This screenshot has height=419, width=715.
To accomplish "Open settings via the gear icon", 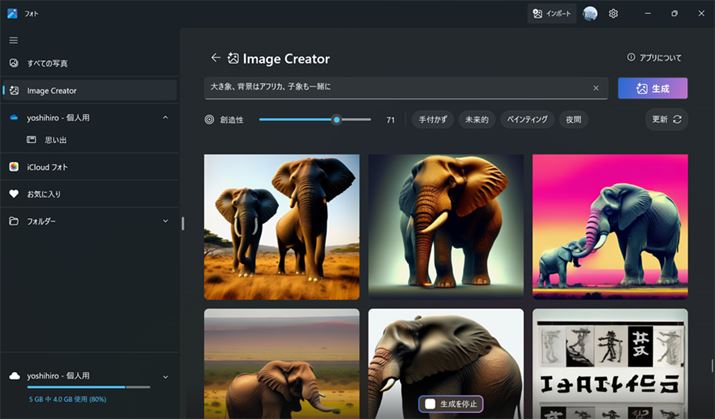I will pyautogui.click(x=613, y=14).
